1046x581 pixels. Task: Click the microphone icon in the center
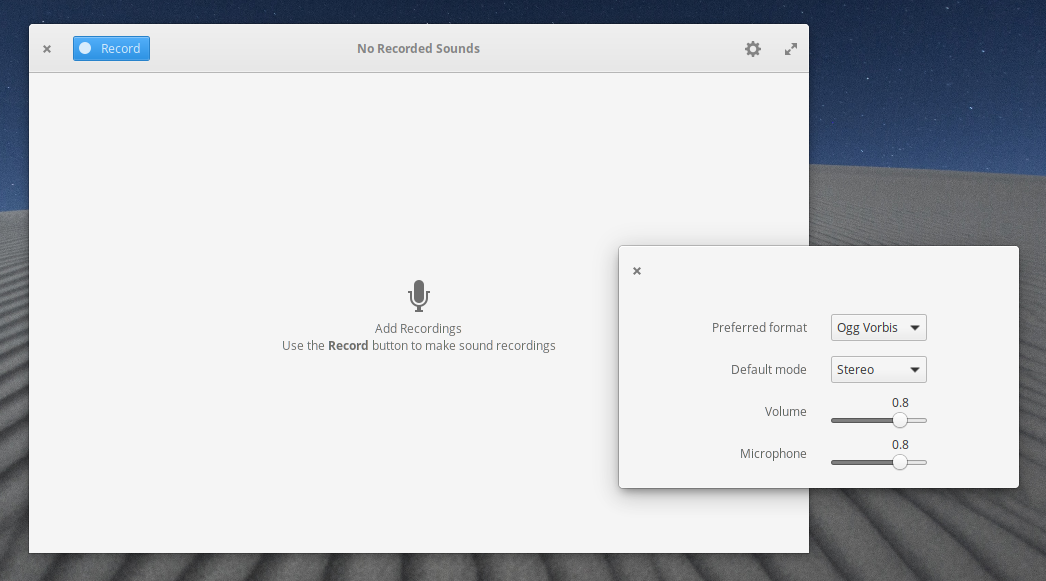click(418, 296)
